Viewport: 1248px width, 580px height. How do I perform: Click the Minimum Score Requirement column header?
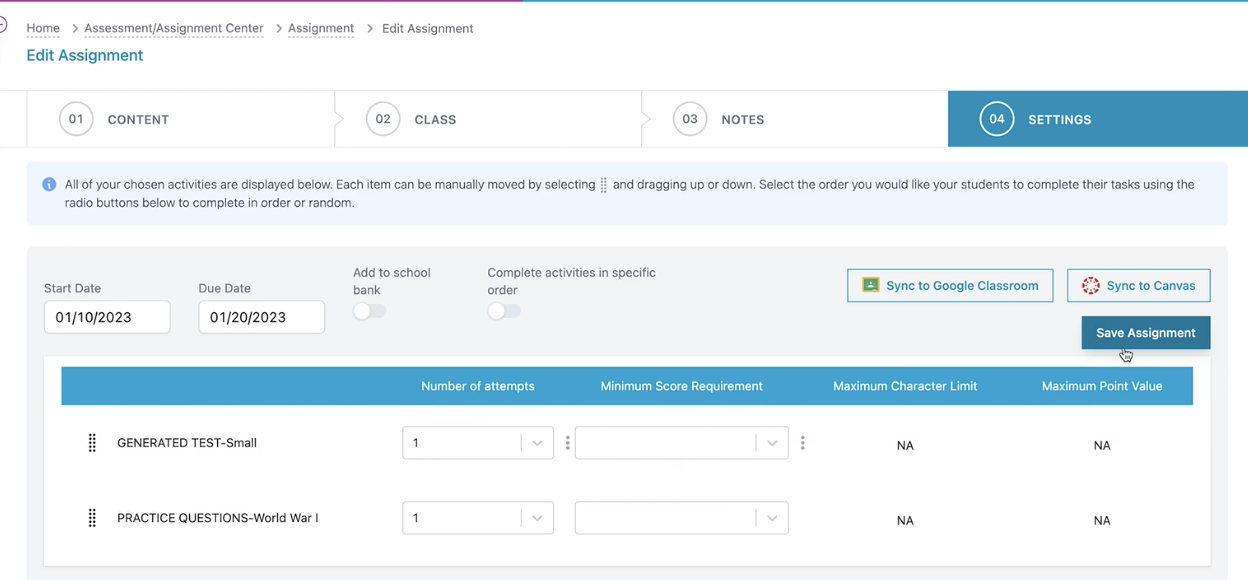pos(682,386)
